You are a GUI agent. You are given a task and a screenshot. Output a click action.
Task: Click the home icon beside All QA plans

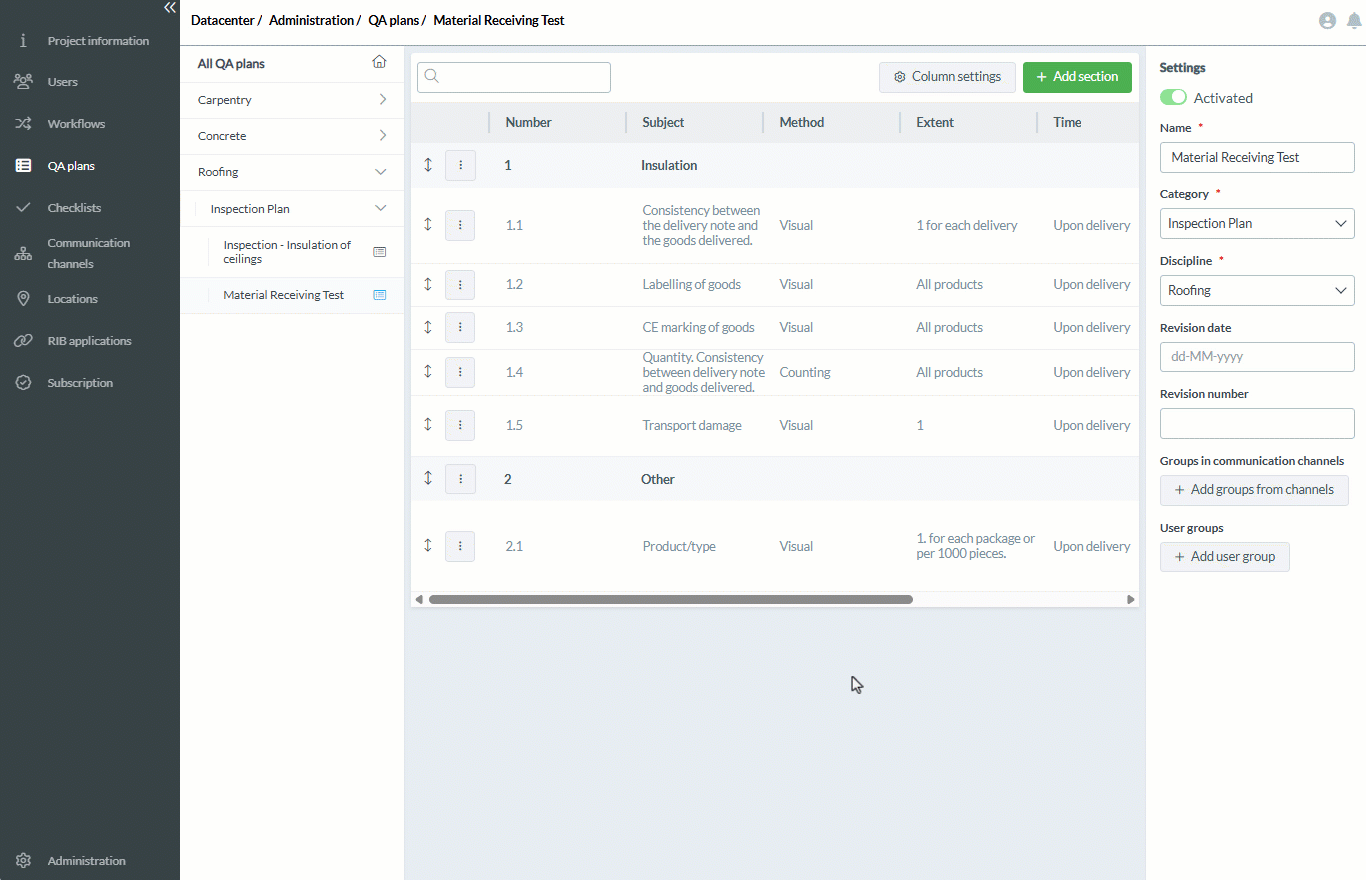tap(379, 63)
